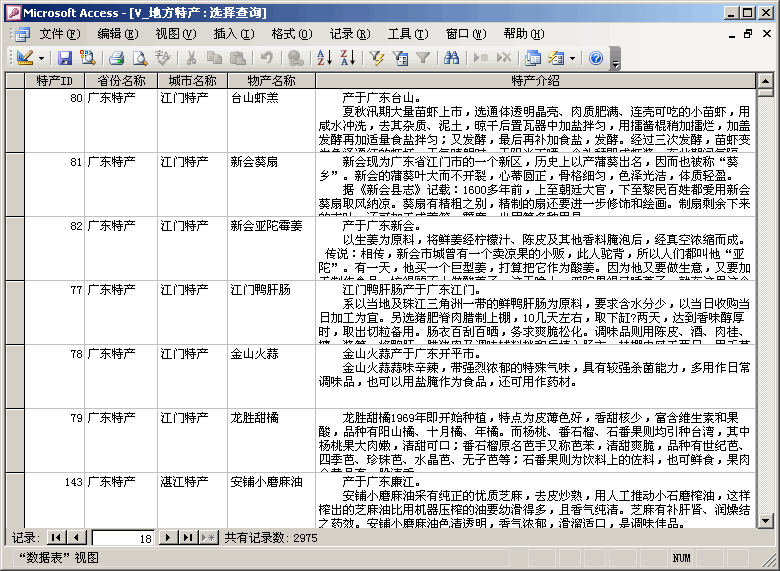The height and width of the screenshot is (571, 780).
Task: Print the datasheet using printer icon
Action: (x=116, y=58)
